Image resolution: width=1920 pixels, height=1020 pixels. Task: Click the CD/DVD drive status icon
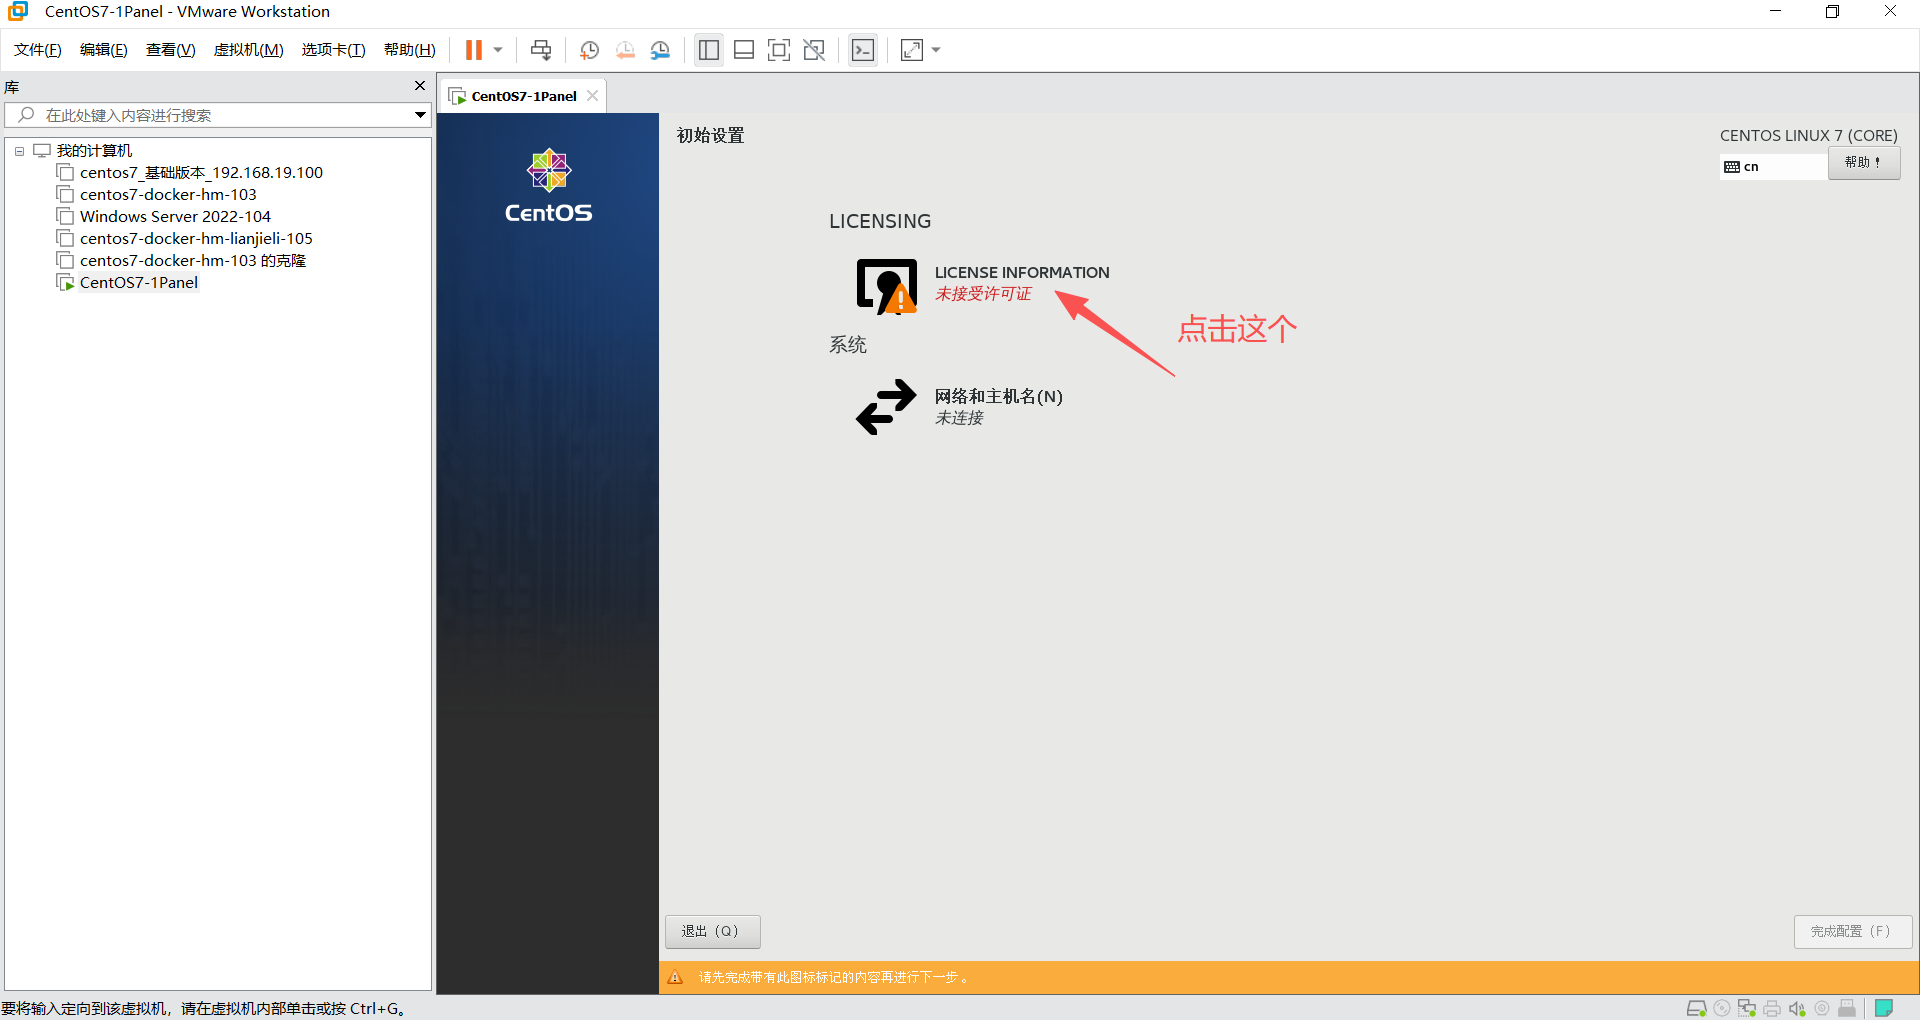click(1722, 1008)
